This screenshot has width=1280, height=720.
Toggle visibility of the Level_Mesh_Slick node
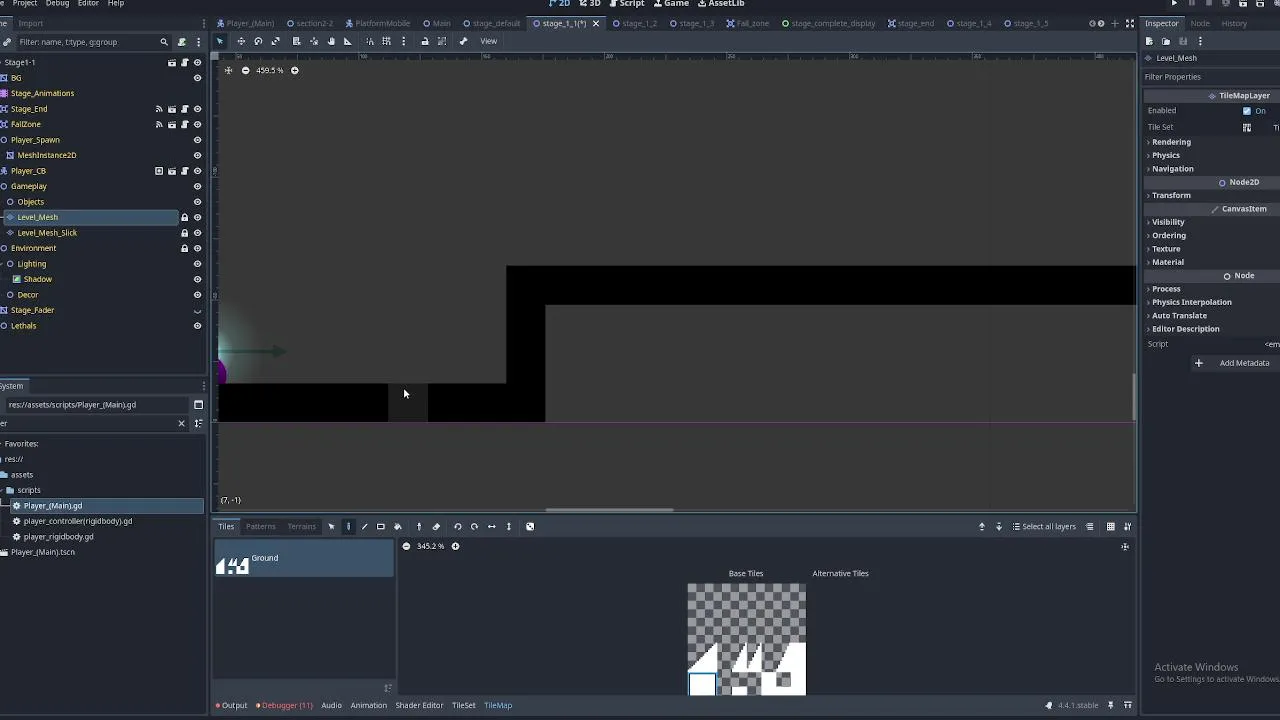click(197, 233)
